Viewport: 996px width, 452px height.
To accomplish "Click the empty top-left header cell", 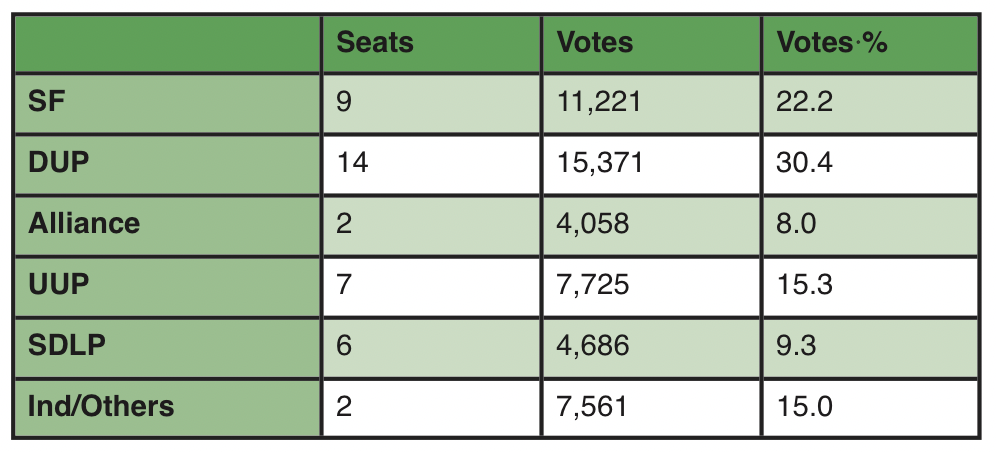I will point(168,42).
